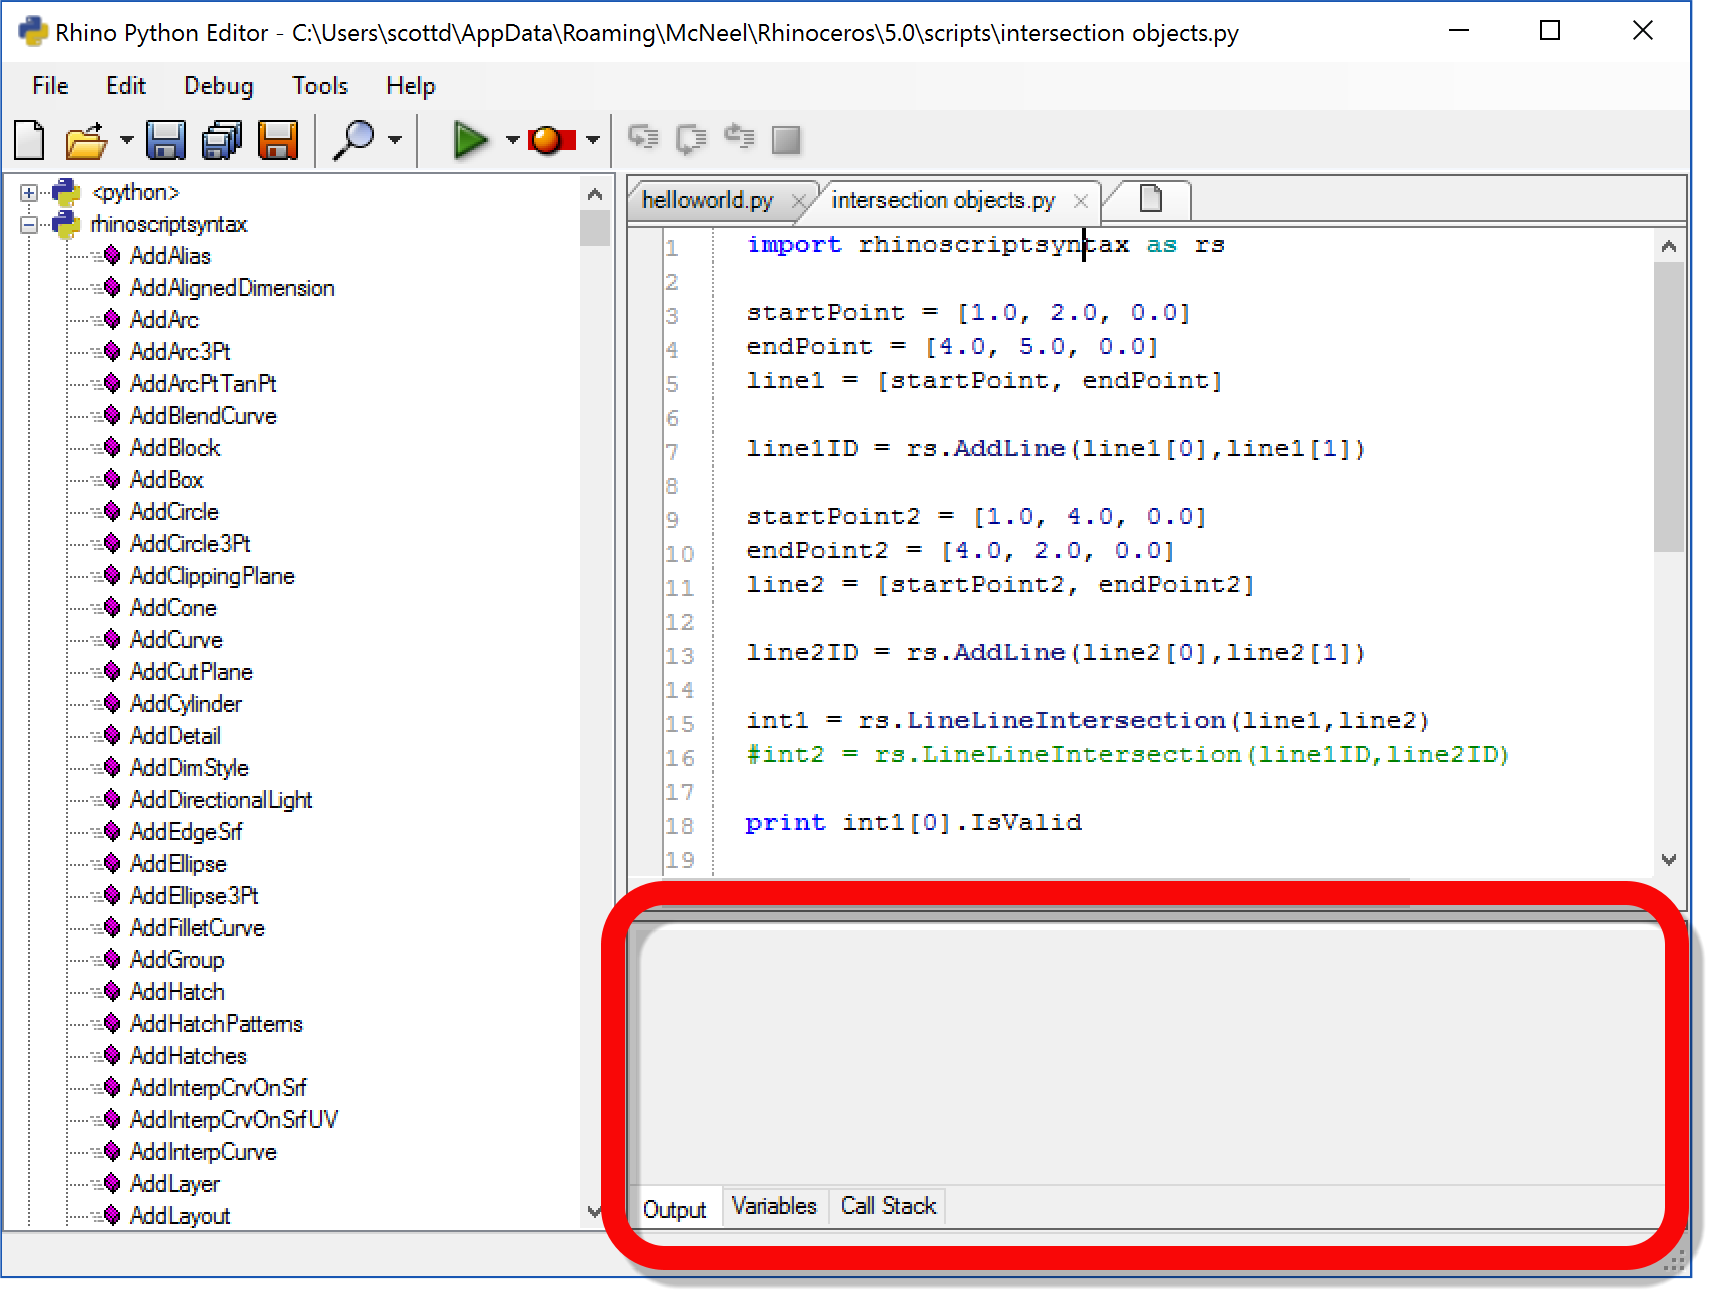The height and width of the screenshot is (1294, 1711).
Task: Open the dropdown arrow beside the breakpoint icon
Action: 593,140
